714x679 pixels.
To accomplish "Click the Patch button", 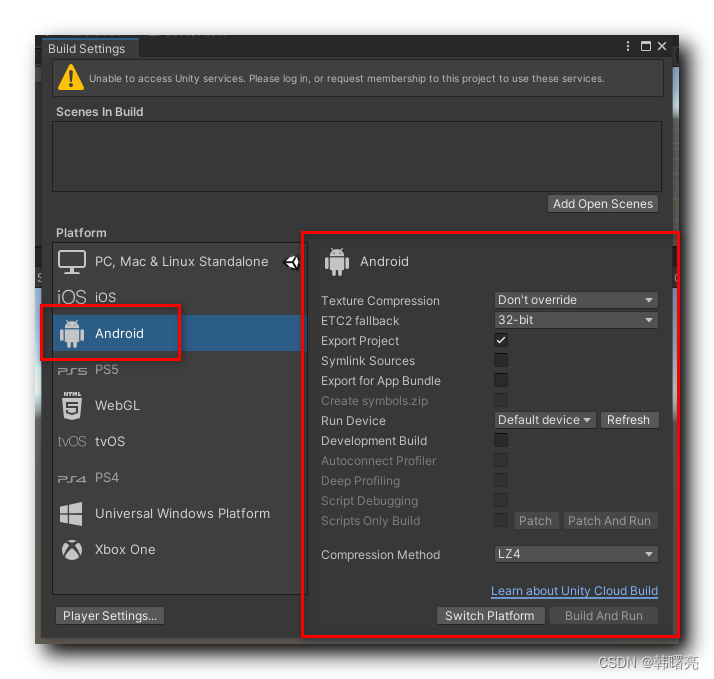I will coord(536,521).
